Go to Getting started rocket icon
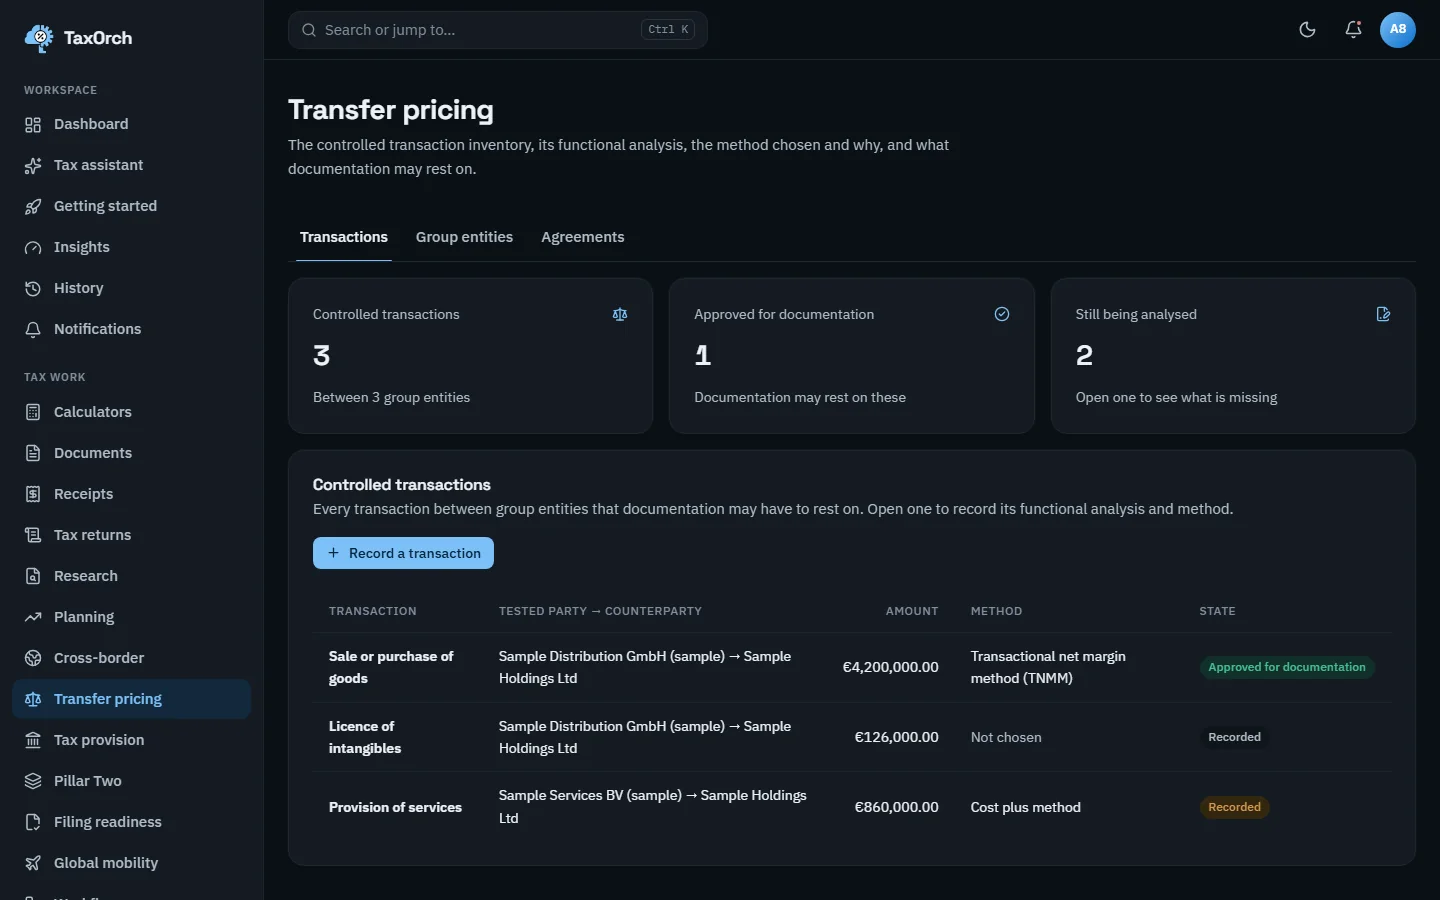 click(33, 206)
